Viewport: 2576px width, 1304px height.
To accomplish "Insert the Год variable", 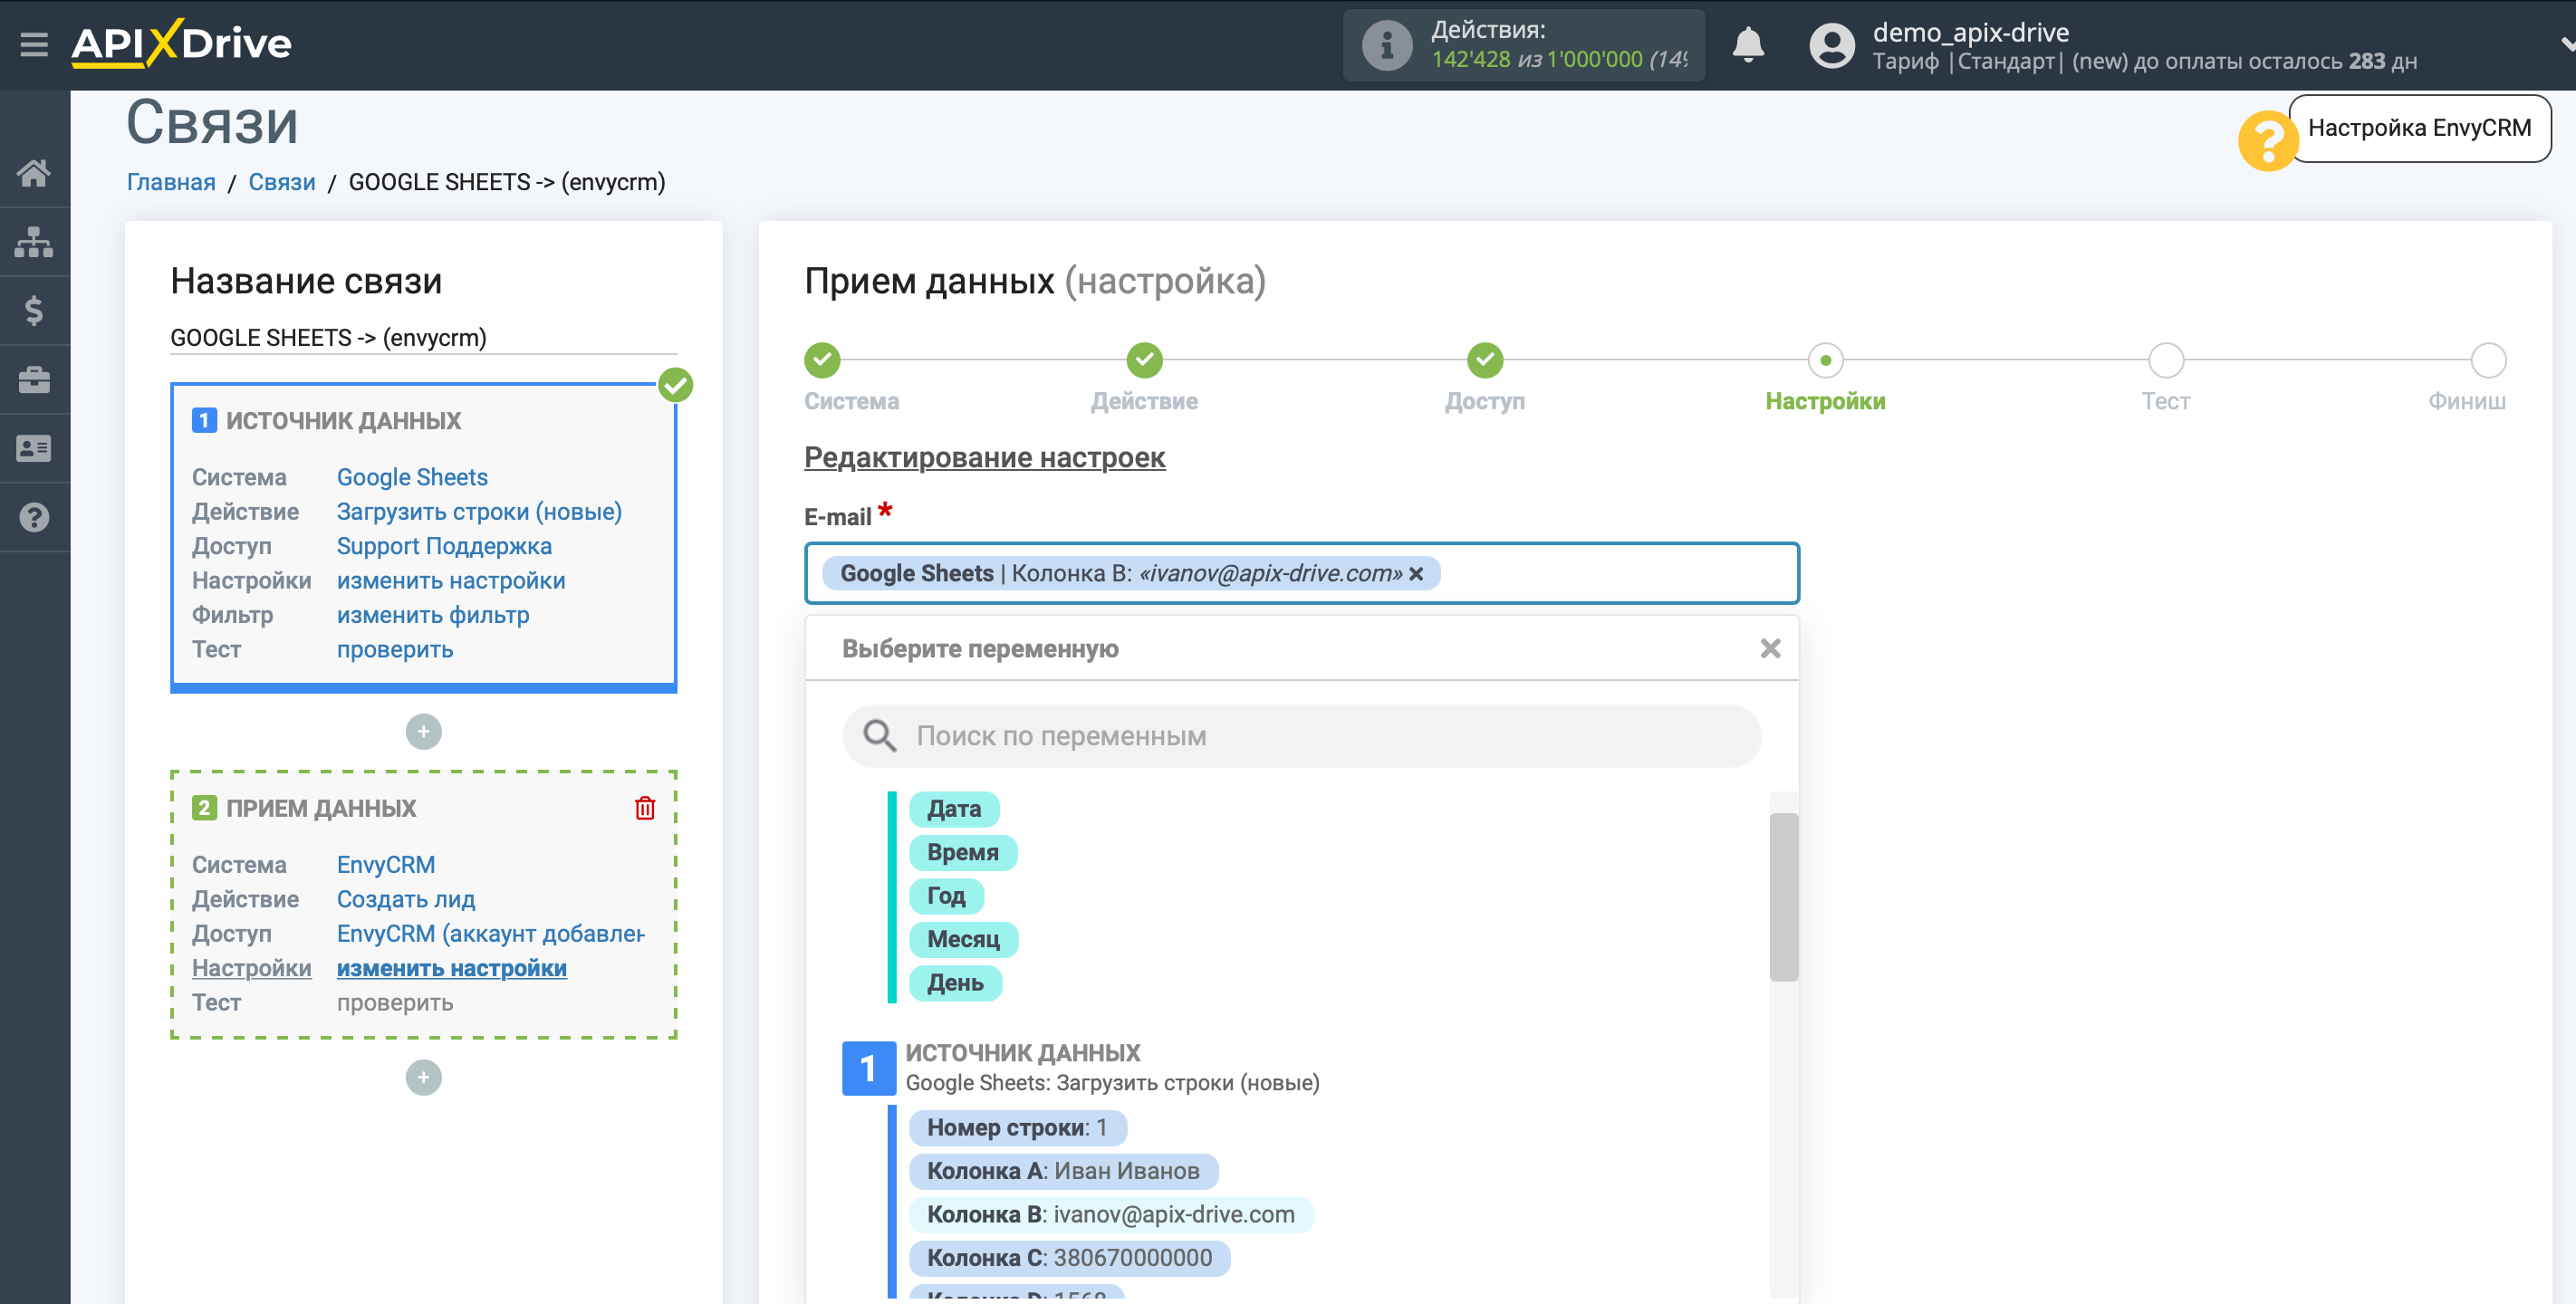I will [946, 896].
